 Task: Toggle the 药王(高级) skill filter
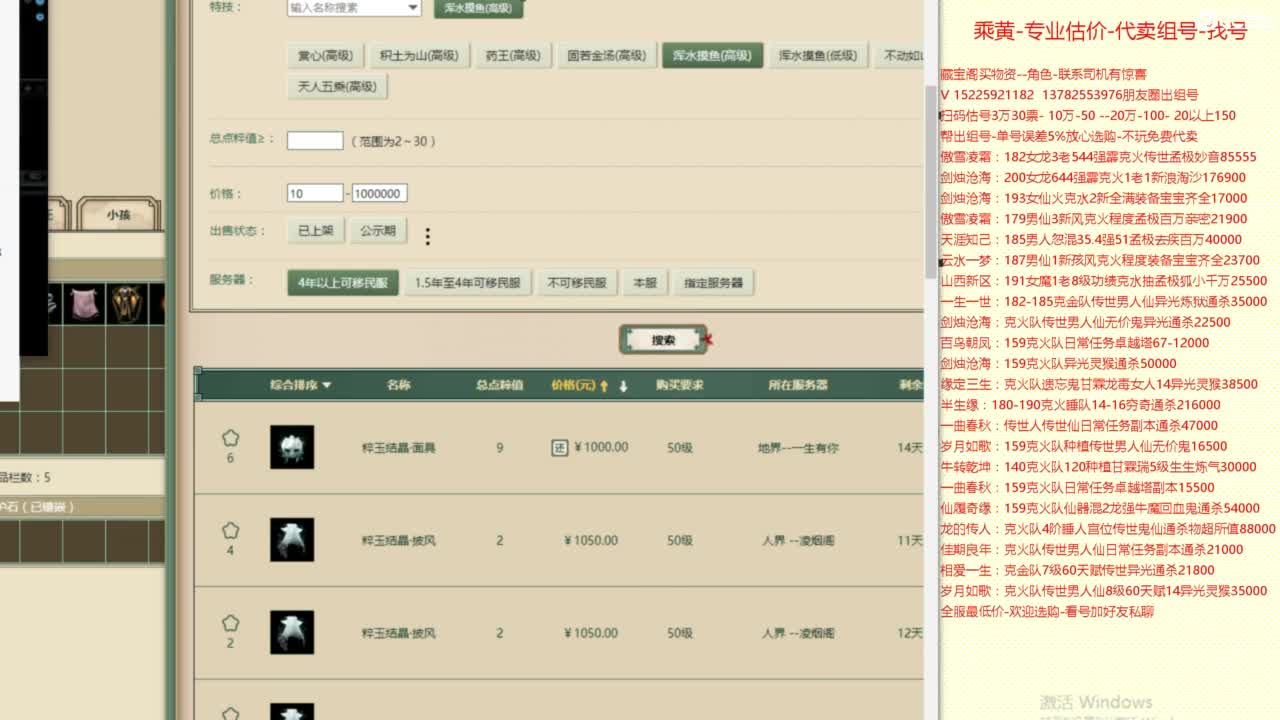click(513, 56)
